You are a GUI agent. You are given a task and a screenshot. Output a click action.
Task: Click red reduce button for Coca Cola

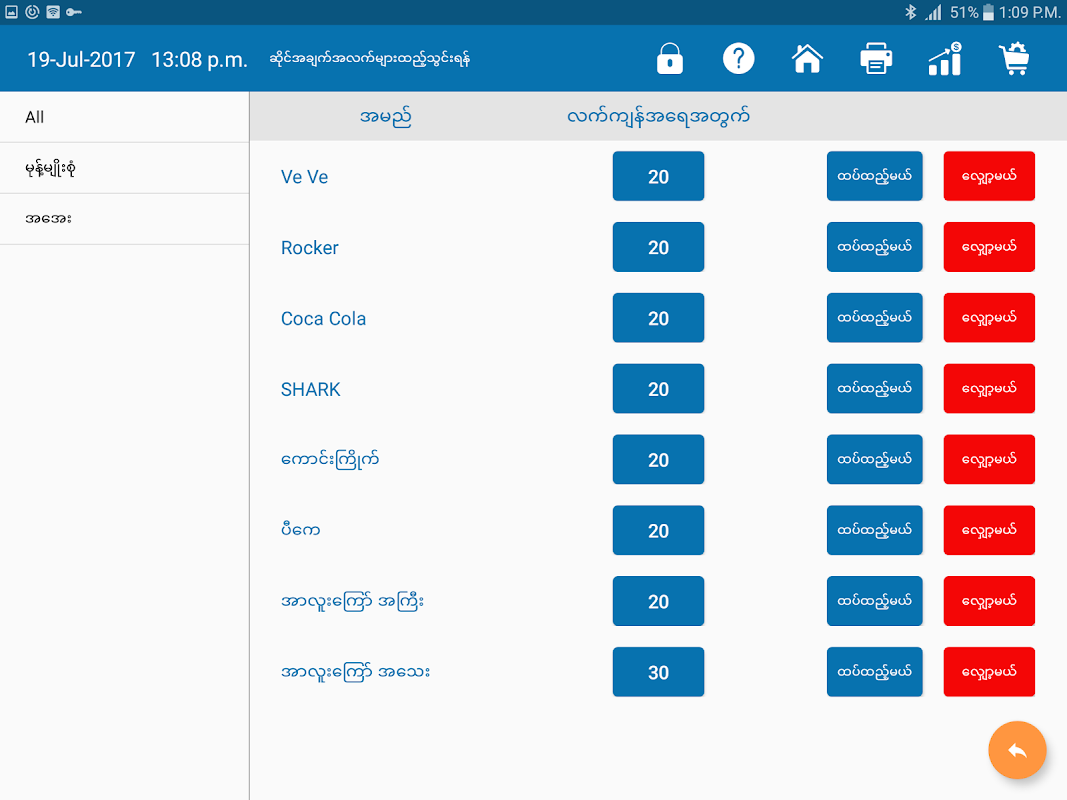coord(989,318)
